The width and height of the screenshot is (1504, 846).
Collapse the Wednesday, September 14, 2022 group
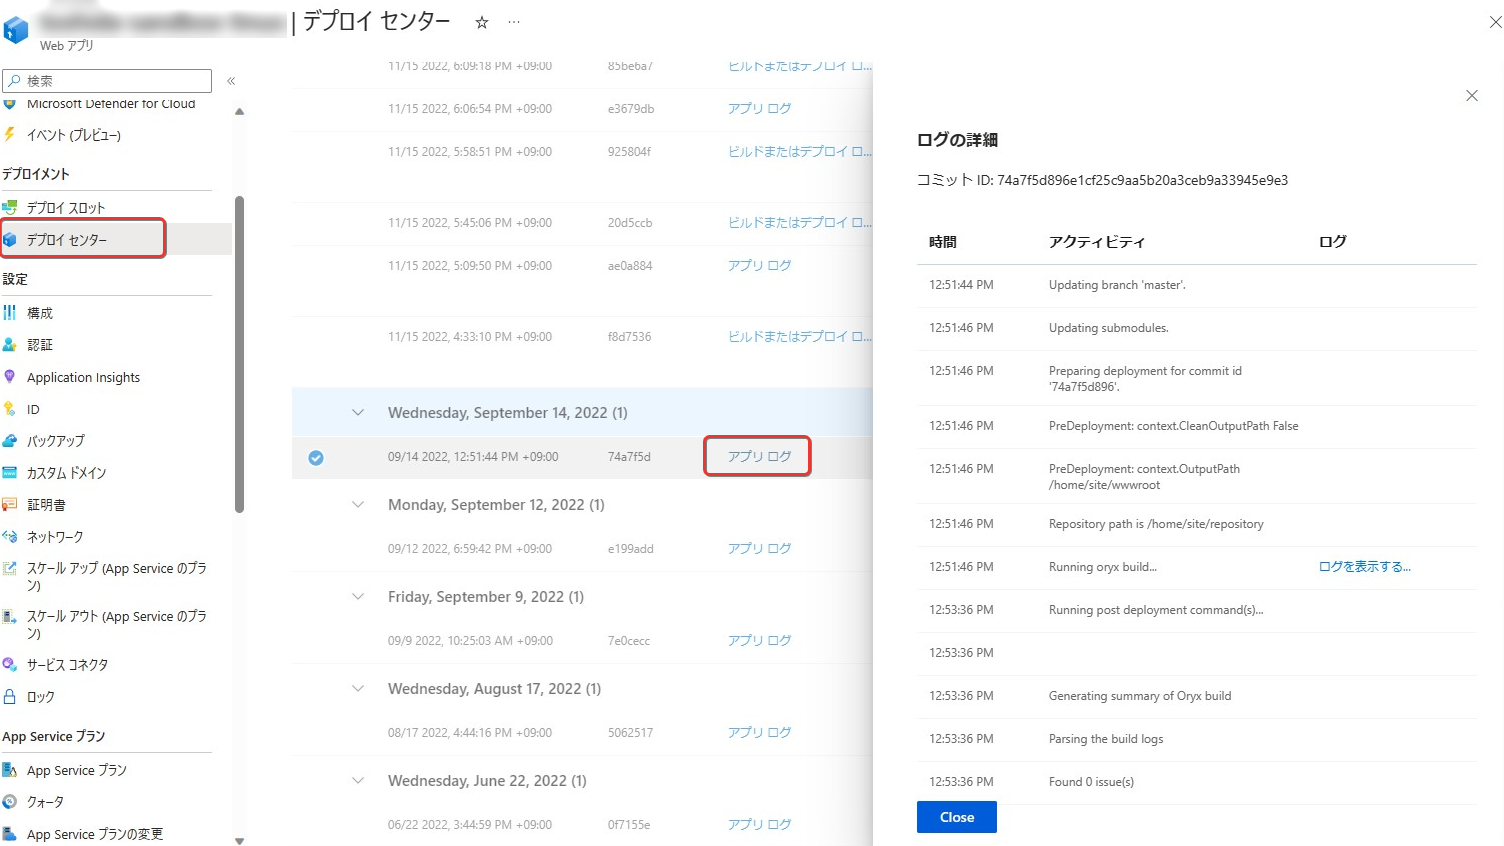(358, 413)
